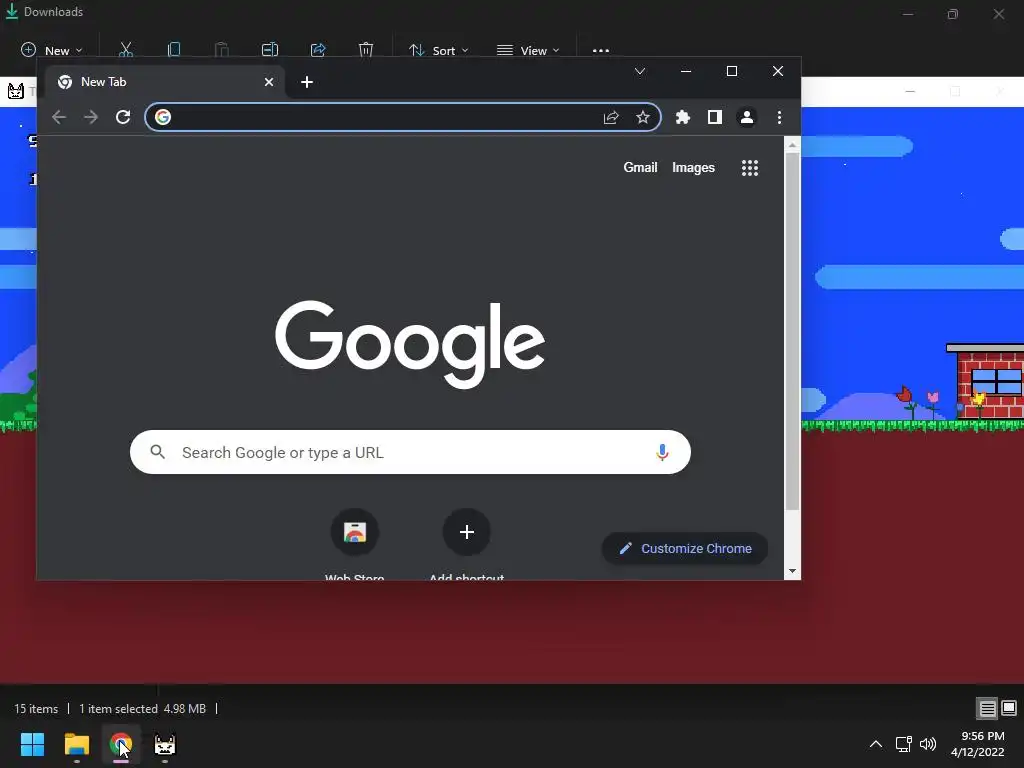1024x768 pixels.
Task: Reload the page in Chrome
Action: click(x=123, y=118)
